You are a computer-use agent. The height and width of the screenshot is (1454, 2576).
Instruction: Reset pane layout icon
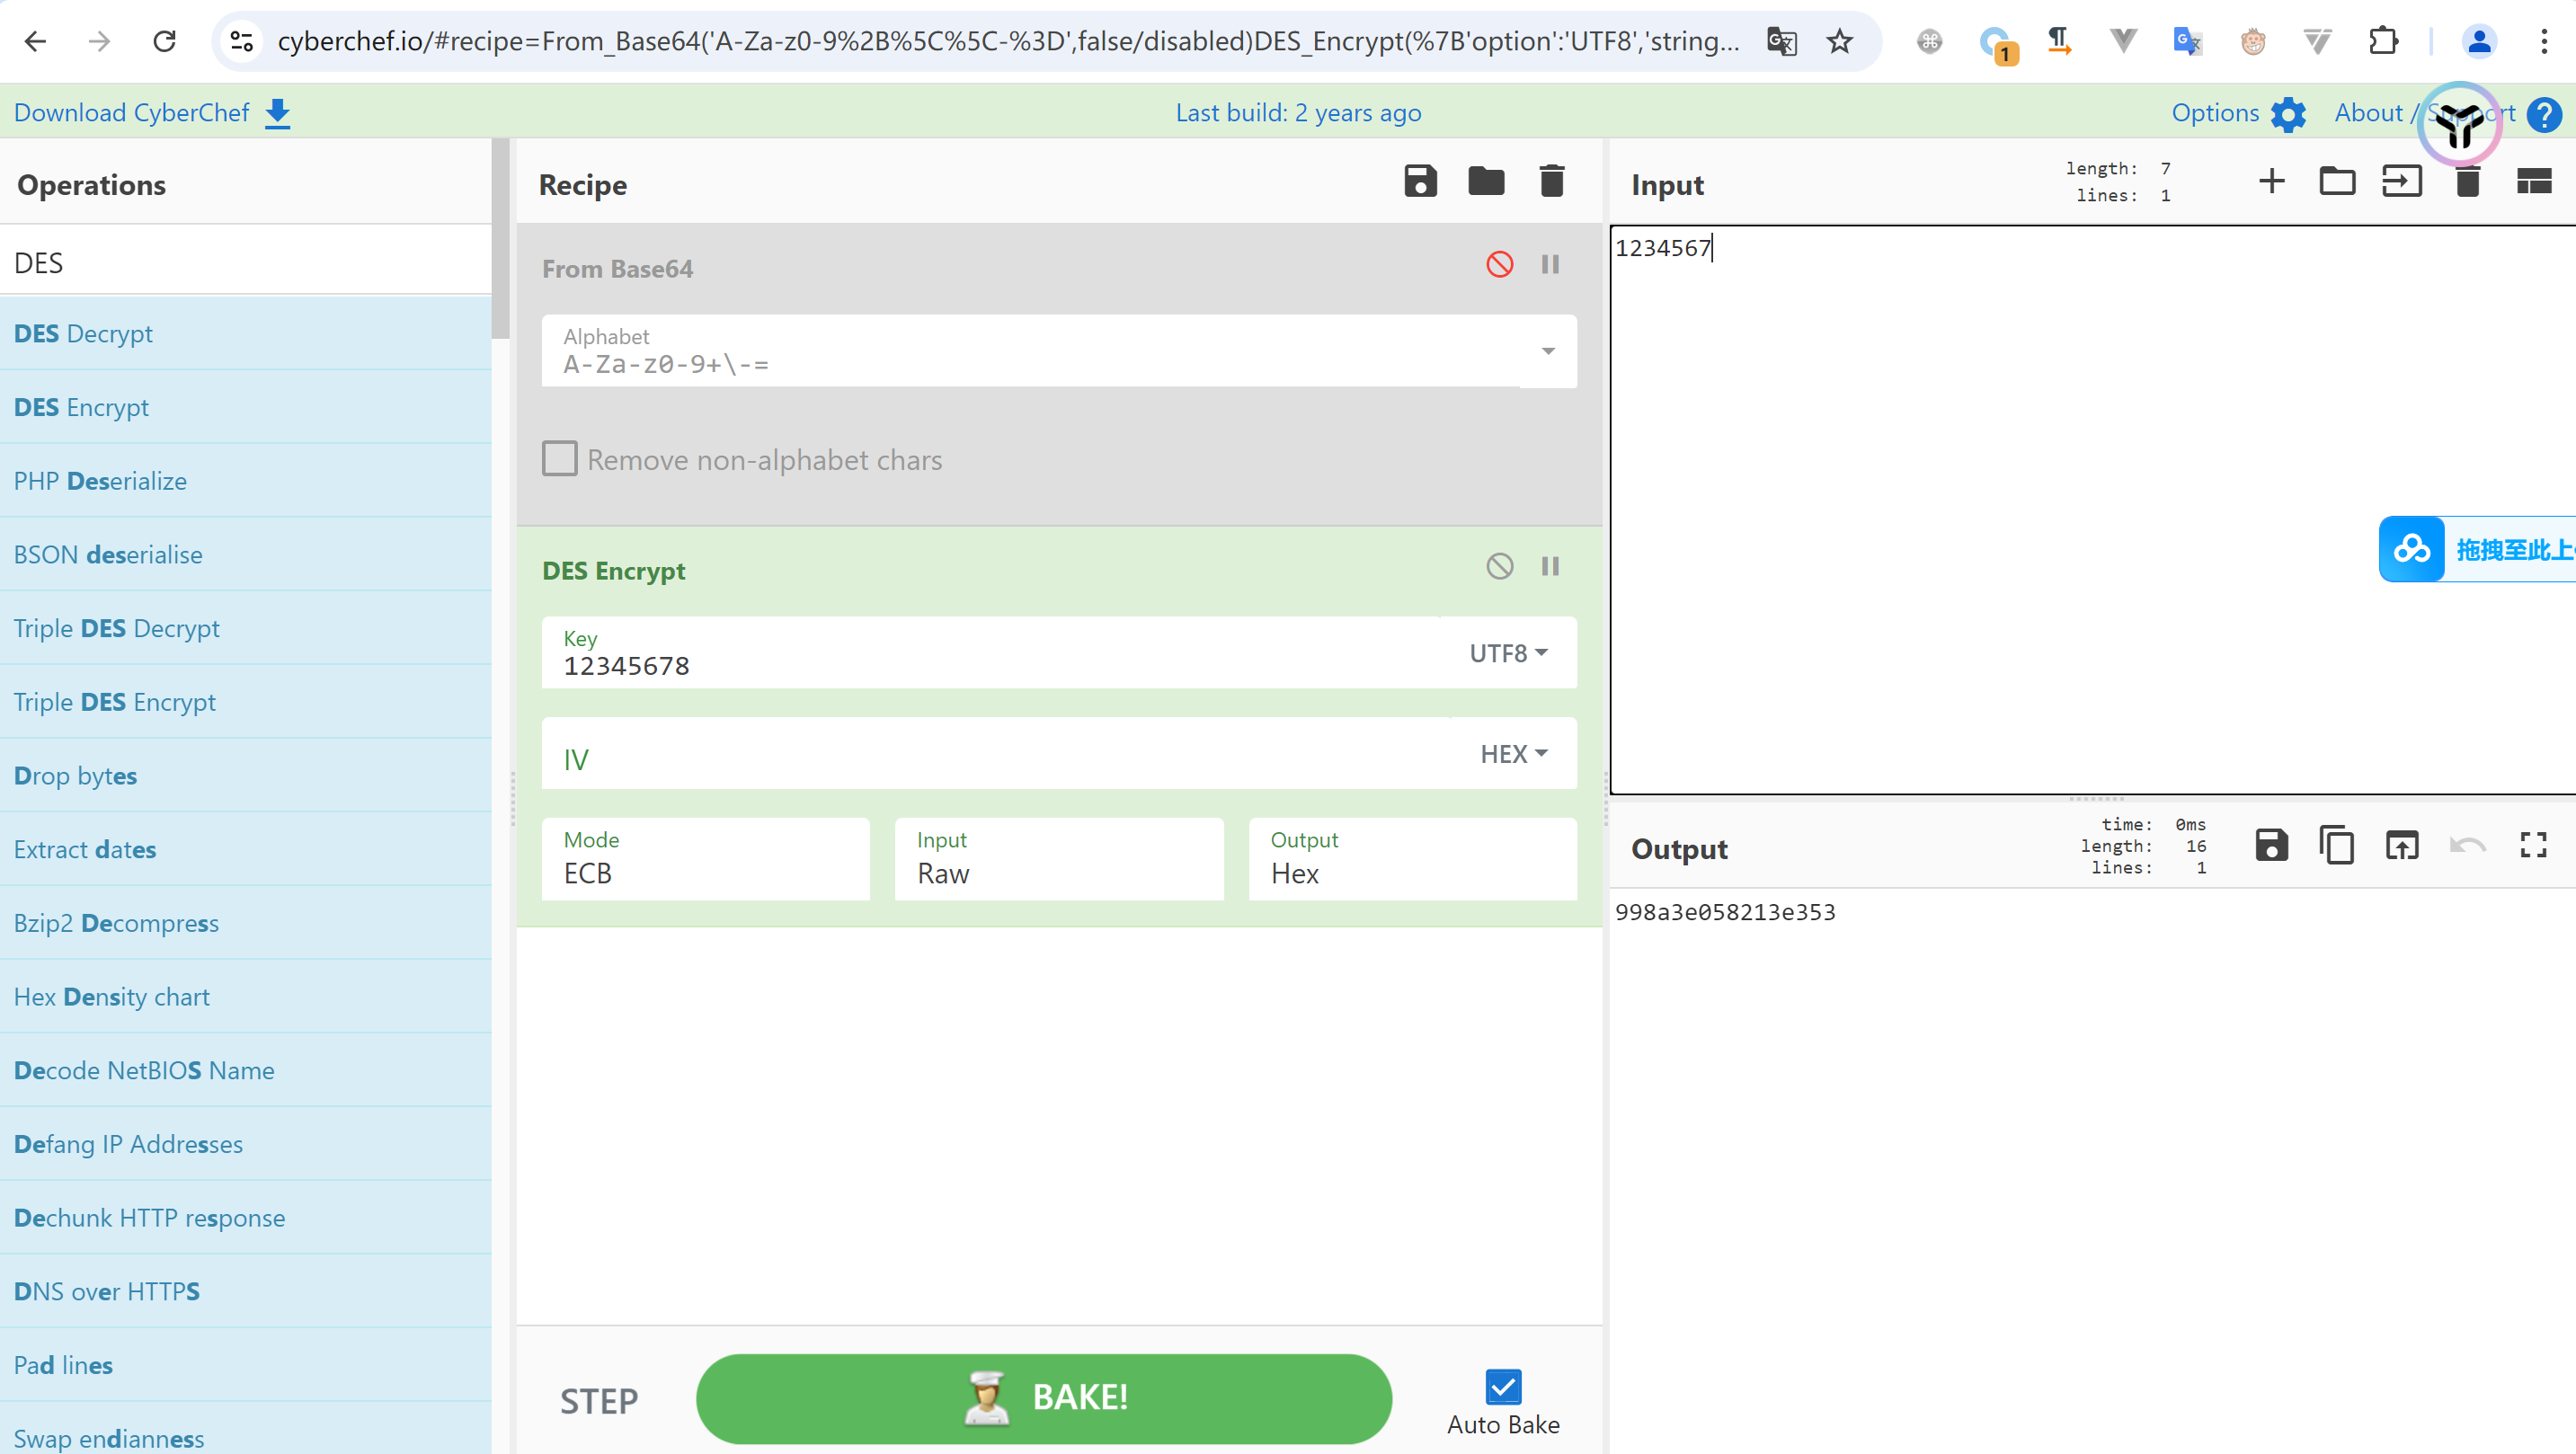click(x=2534, y=181)
